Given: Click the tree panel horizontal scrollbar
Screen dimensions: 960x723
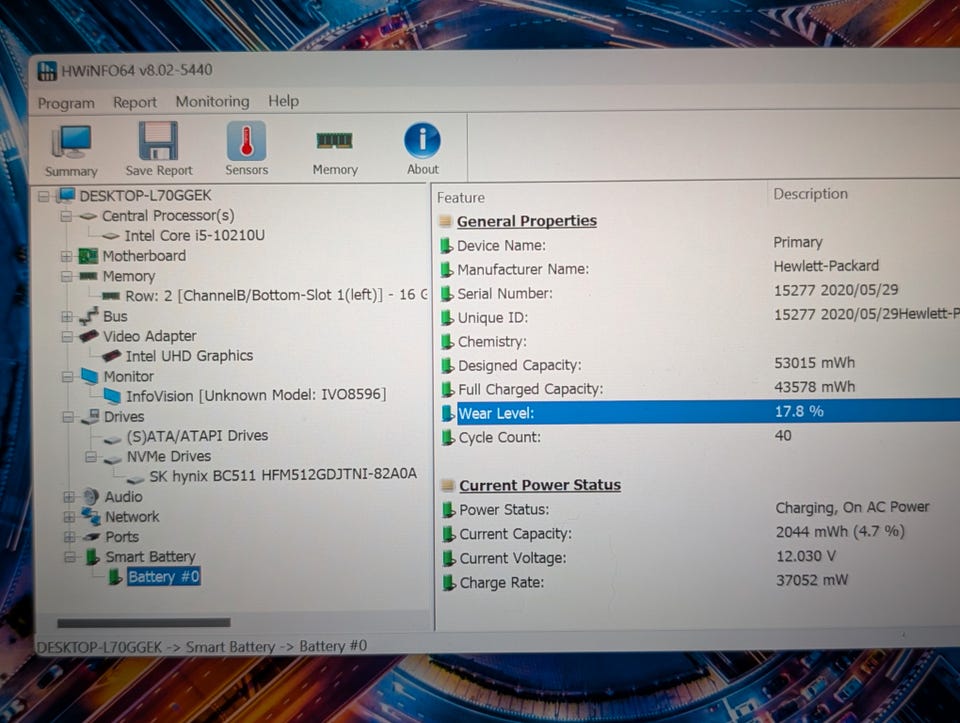Looking at the screenshot, I should (x=144, y=623).
